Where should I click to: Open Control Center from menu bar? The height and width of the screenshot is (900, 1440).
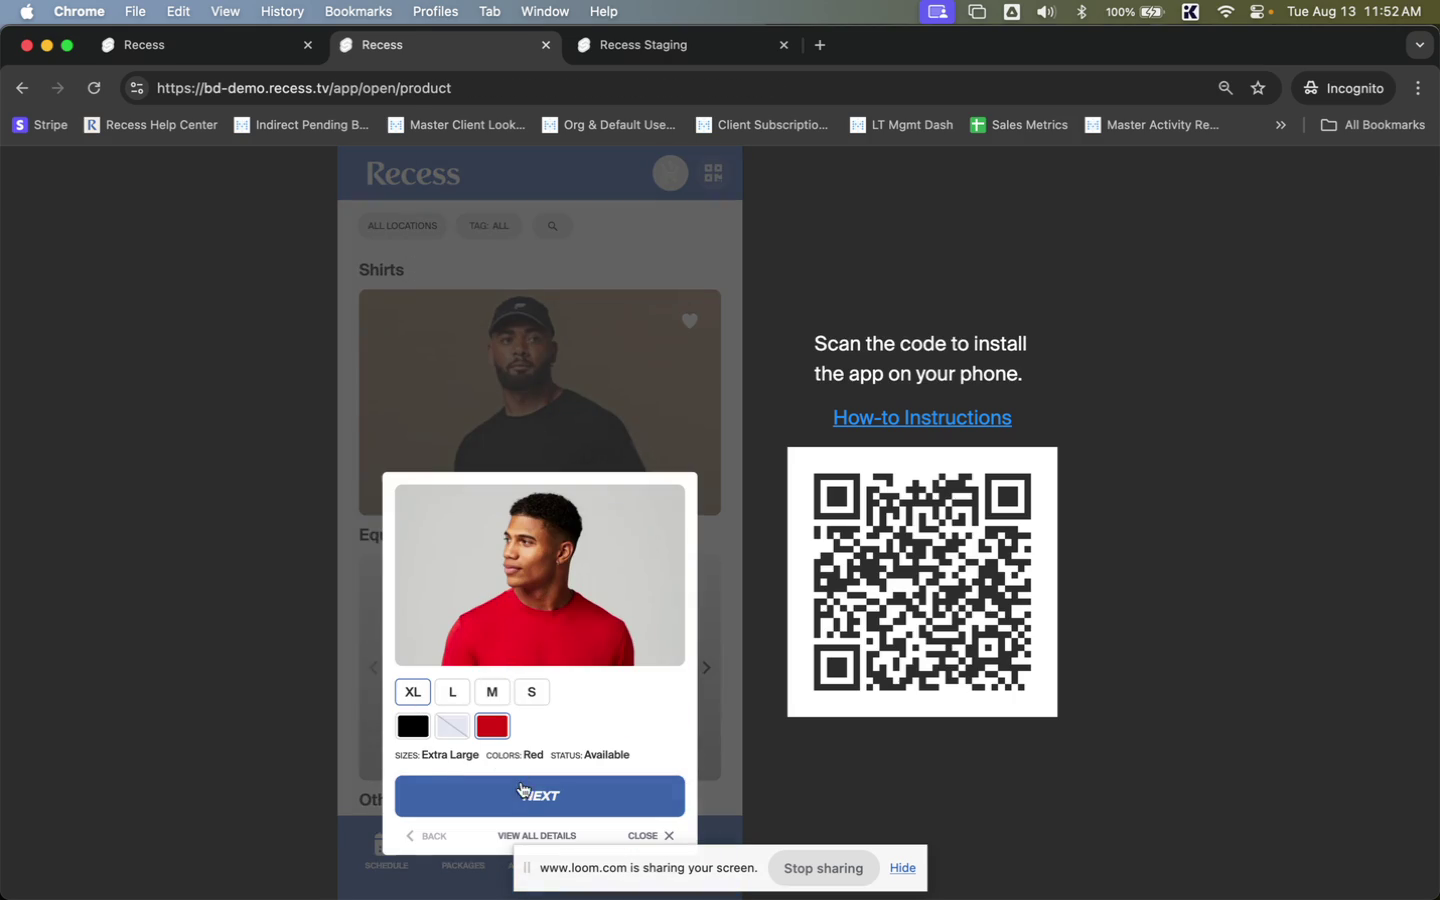(1259, 12)
